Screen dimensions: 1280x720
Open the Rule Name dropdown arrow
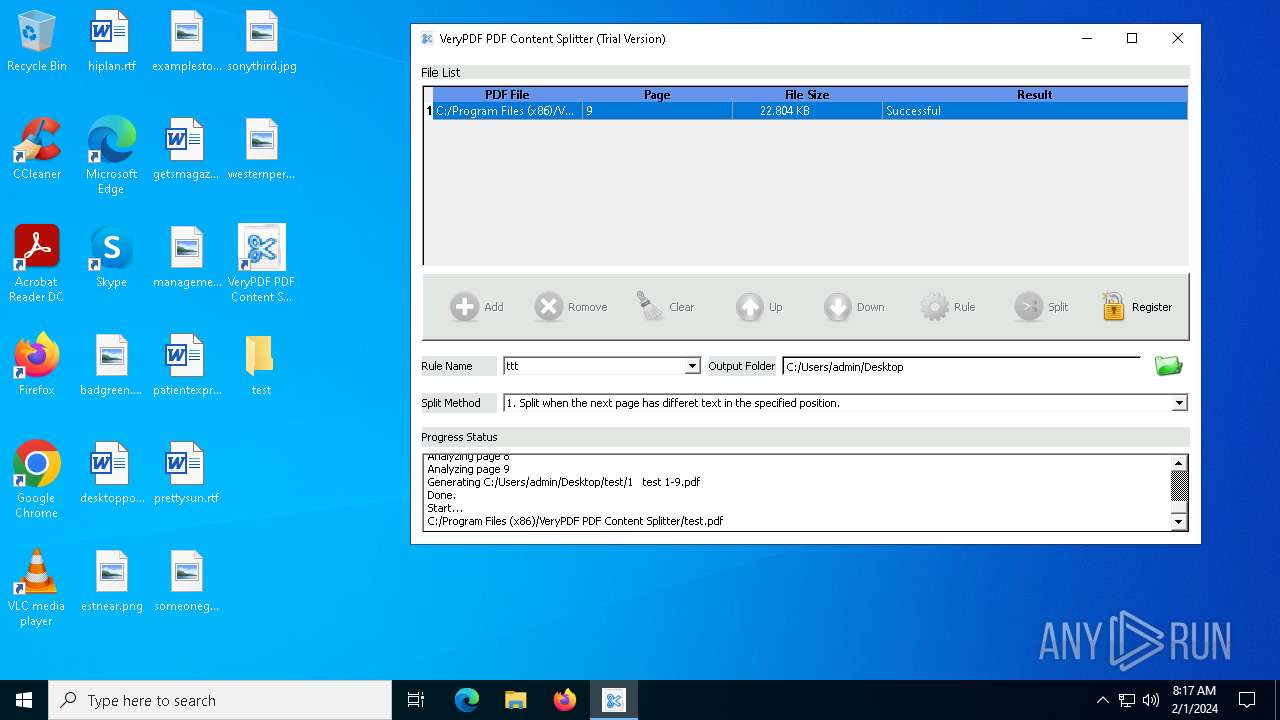pos(692,367)
